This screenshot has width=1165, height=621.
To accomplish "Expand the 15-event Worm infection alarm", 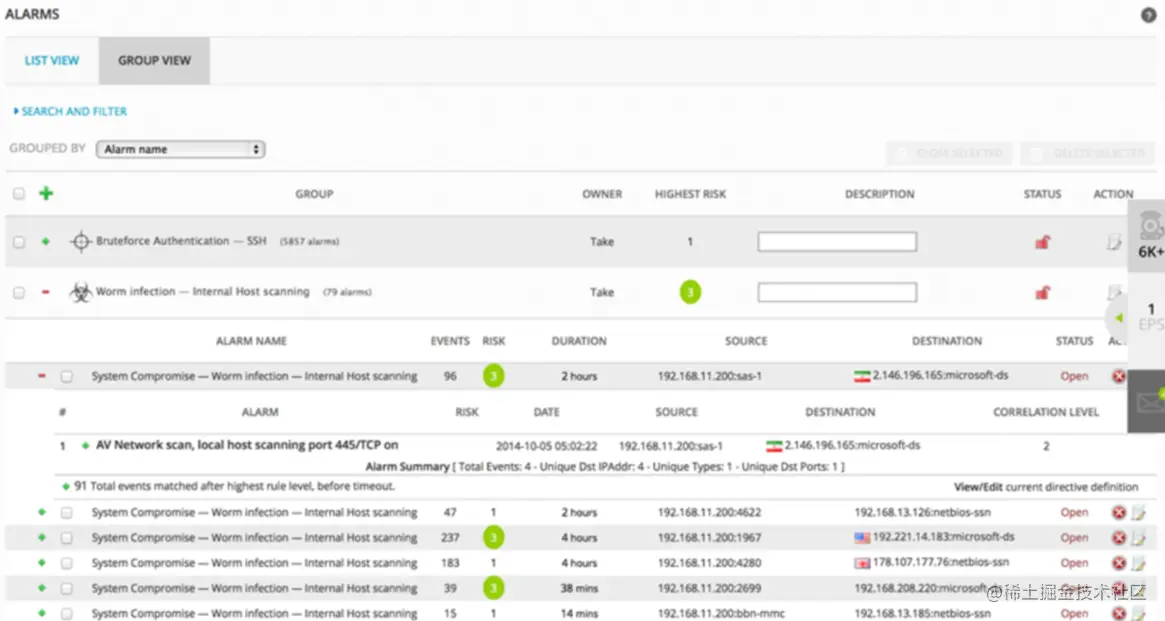I will [42, 613].
